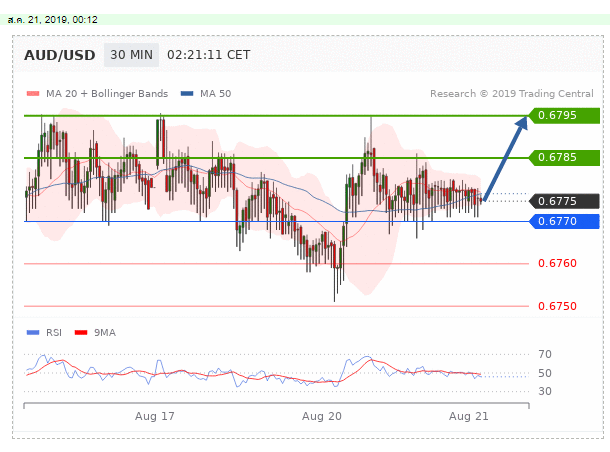Click the 0.6760 red support value
The image size is (610, 452).
click(557, 263)
